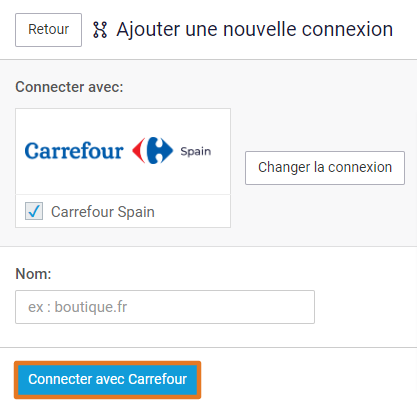Select the Carrefour Spain label text

[103, 212]
